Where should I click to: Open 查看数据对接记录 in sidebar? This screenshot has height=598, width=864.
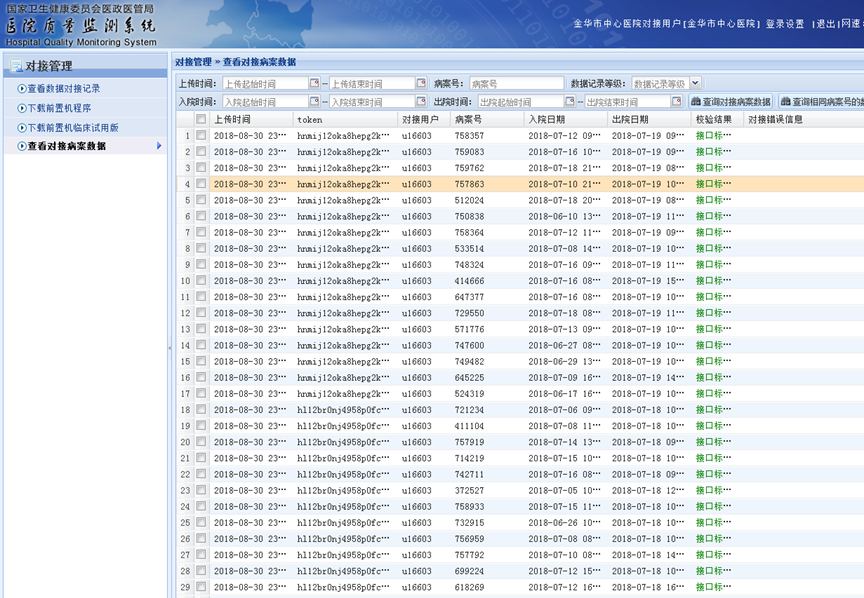[64, 89]
